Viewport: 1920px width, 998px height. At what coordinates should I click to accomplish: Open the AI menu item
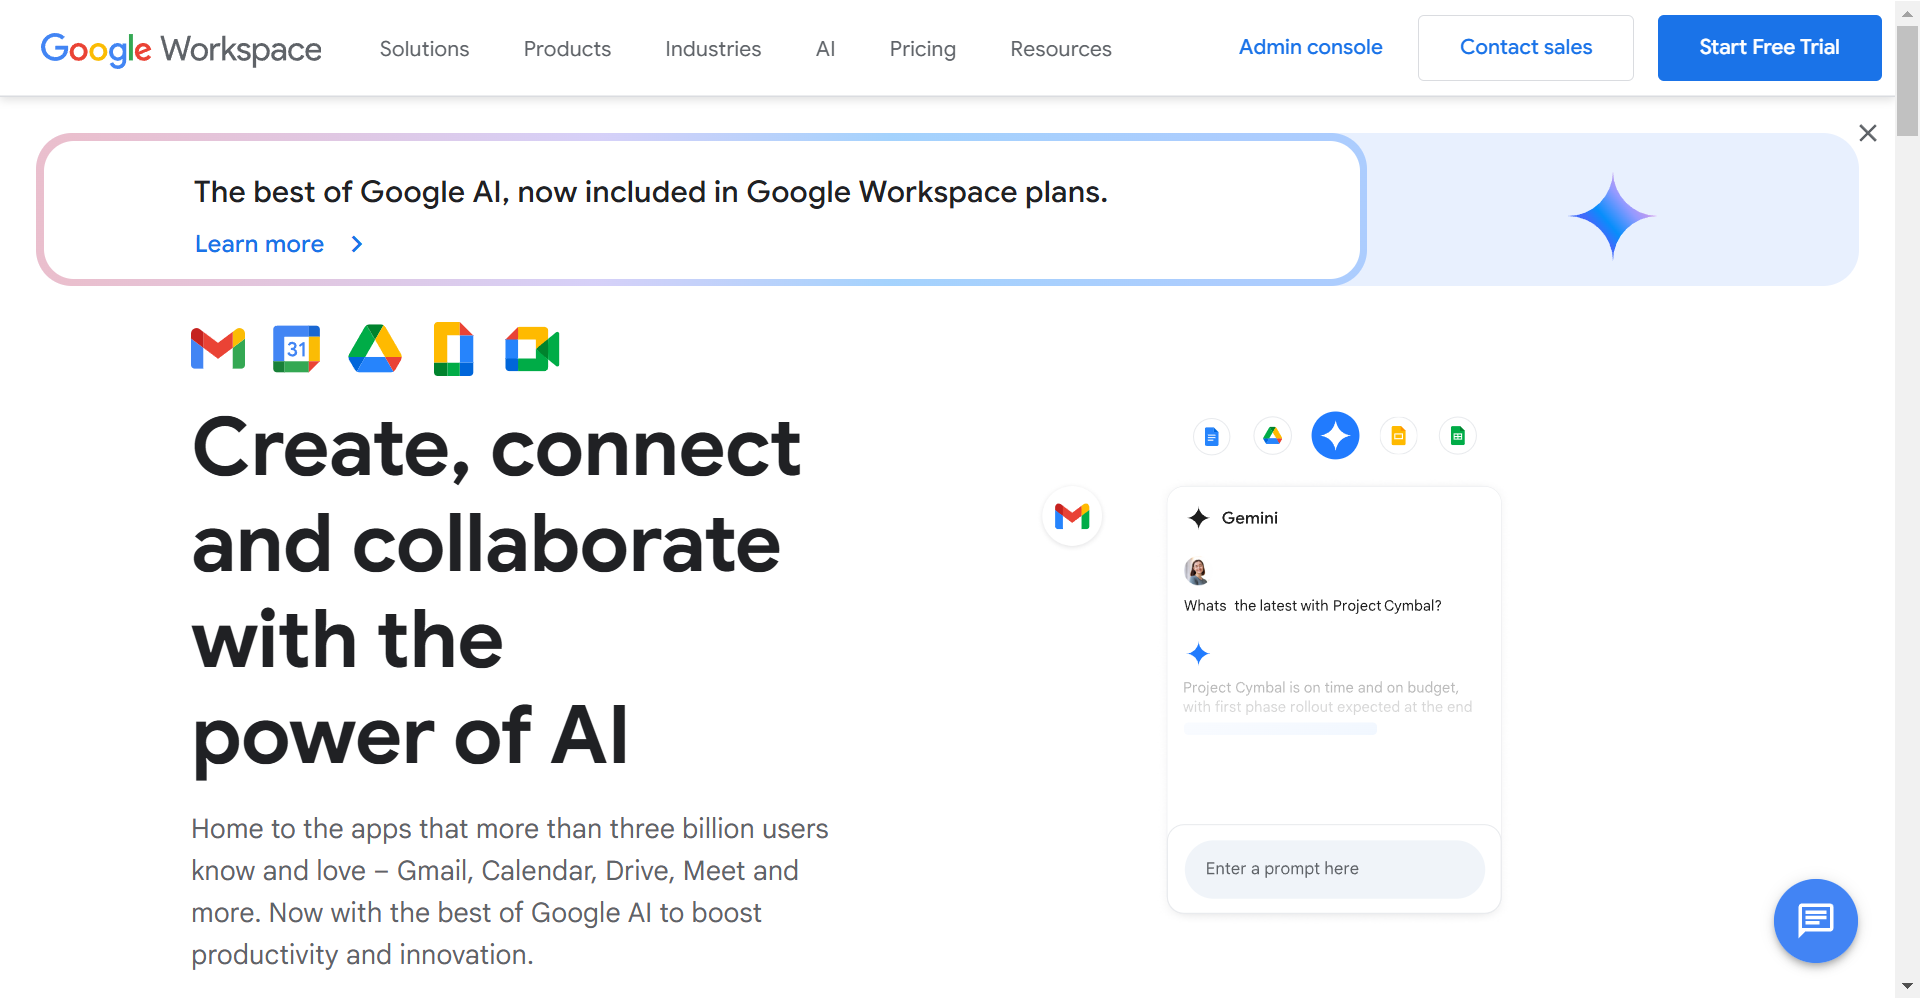point(825,49)
